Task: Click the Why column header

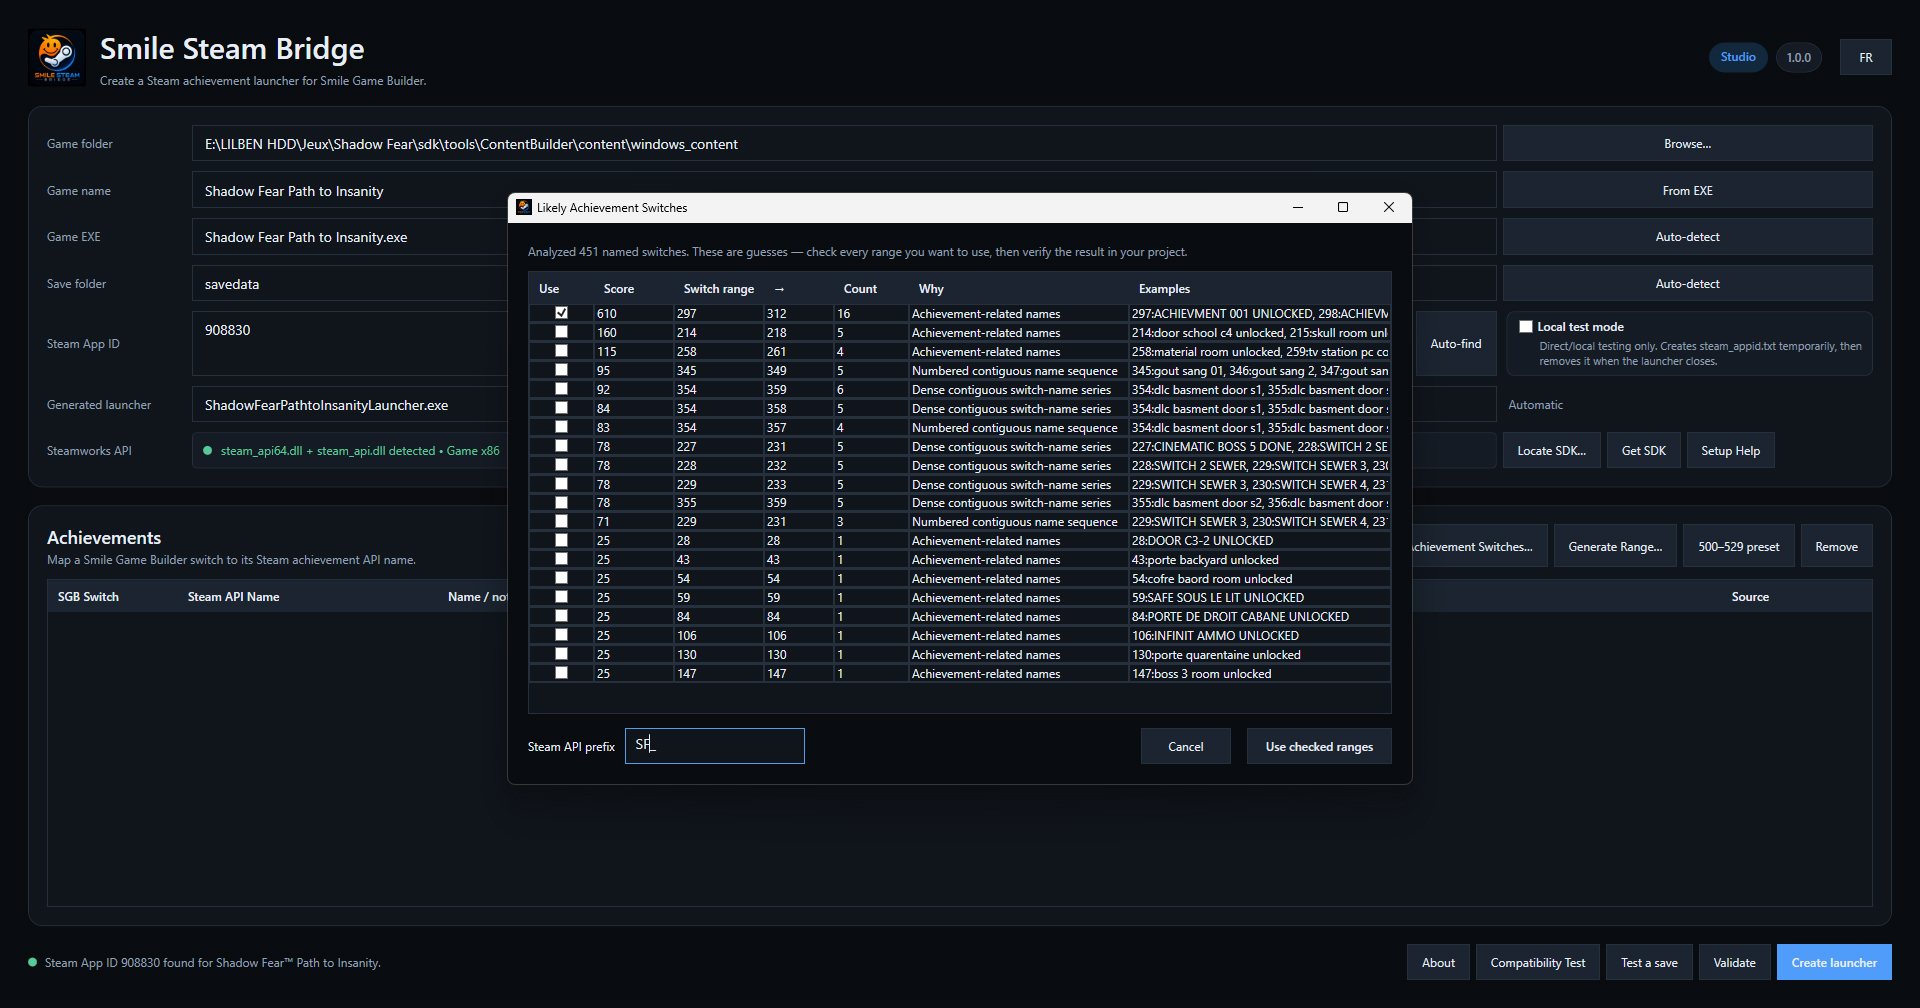Action: point(931,289)
